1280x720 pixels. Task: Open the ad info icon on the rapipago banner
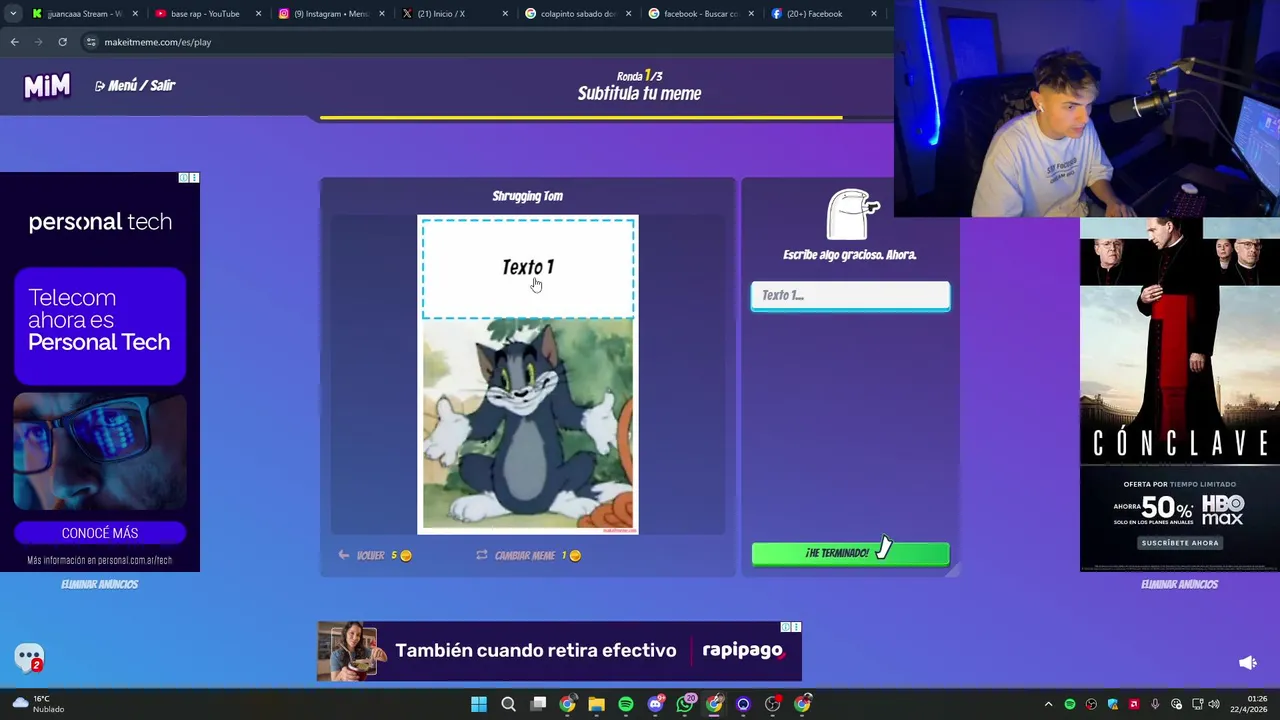(x=786, y=627)
